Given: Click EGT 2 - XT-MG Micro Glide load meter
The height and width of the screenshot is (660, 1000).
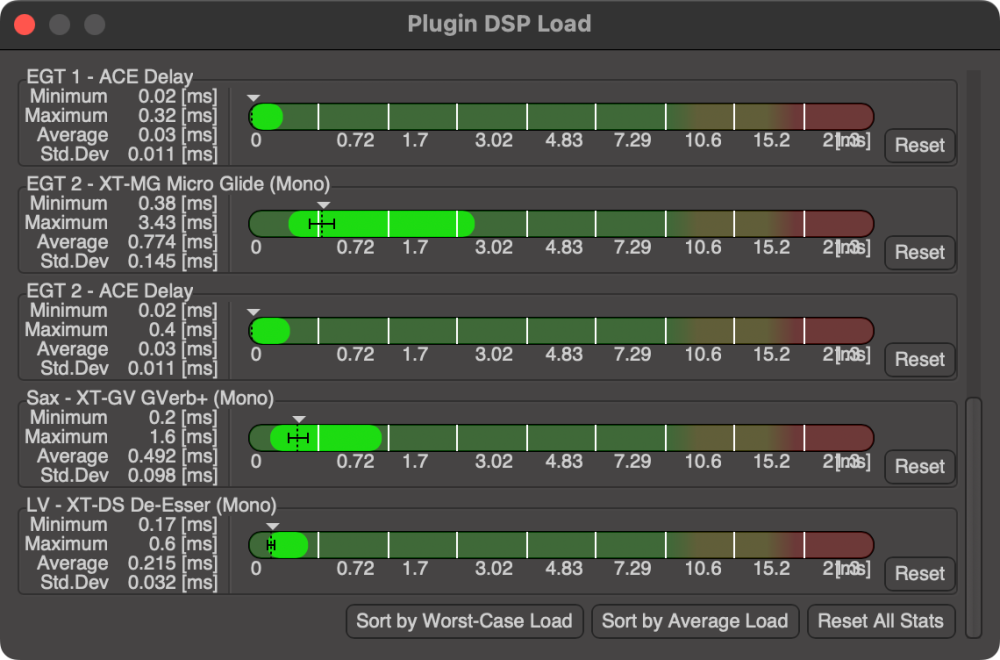Looking at the screenshot, I should pos(561,224).
